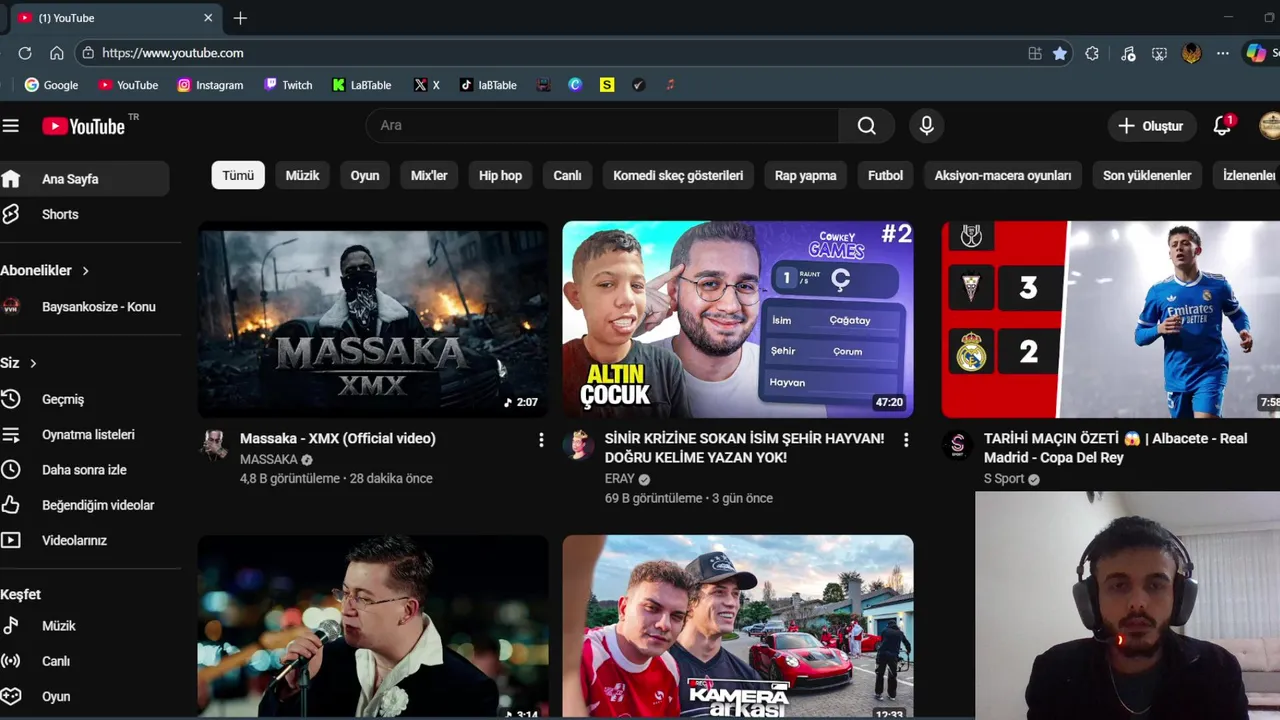This screenshot has width=1280, height=720.
Task: Open the screenshot scissors tool icon
Action: click(1160, 54)
